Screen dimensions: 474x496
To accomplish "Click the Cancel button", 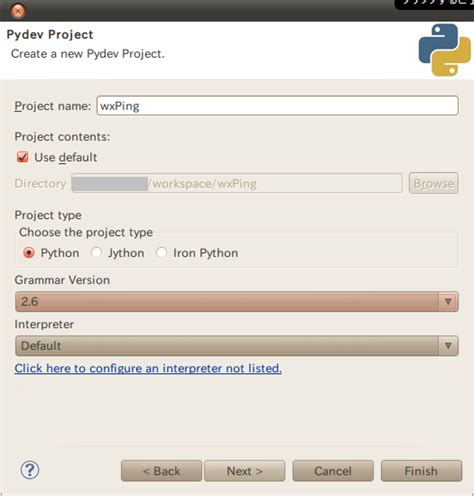I will point(333,471).
